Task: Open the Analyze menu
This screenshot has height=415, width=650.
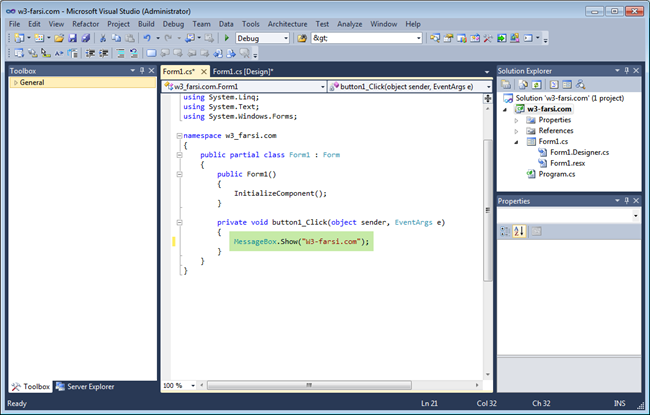Action: pos(349,24)
